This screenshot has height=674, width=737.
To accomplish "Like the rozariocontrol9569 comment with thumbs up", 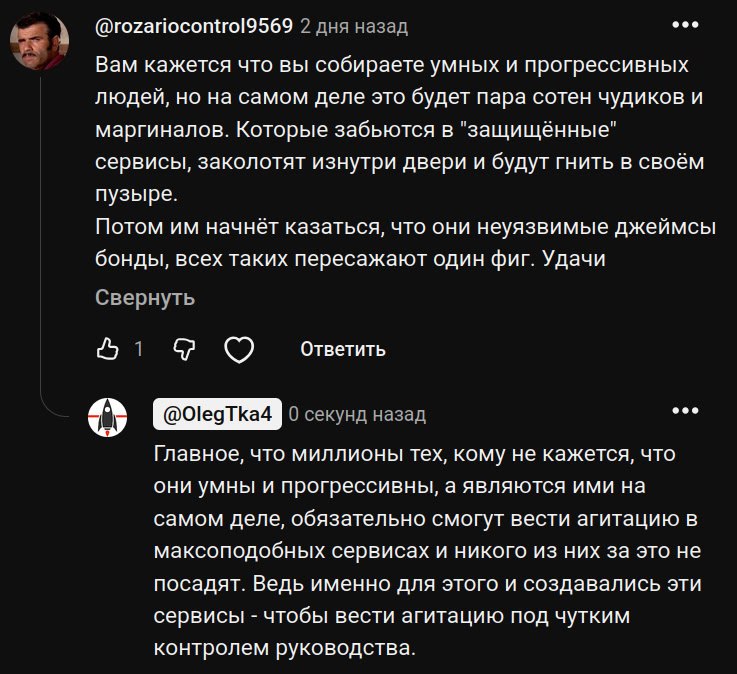I will click(107, 349).
